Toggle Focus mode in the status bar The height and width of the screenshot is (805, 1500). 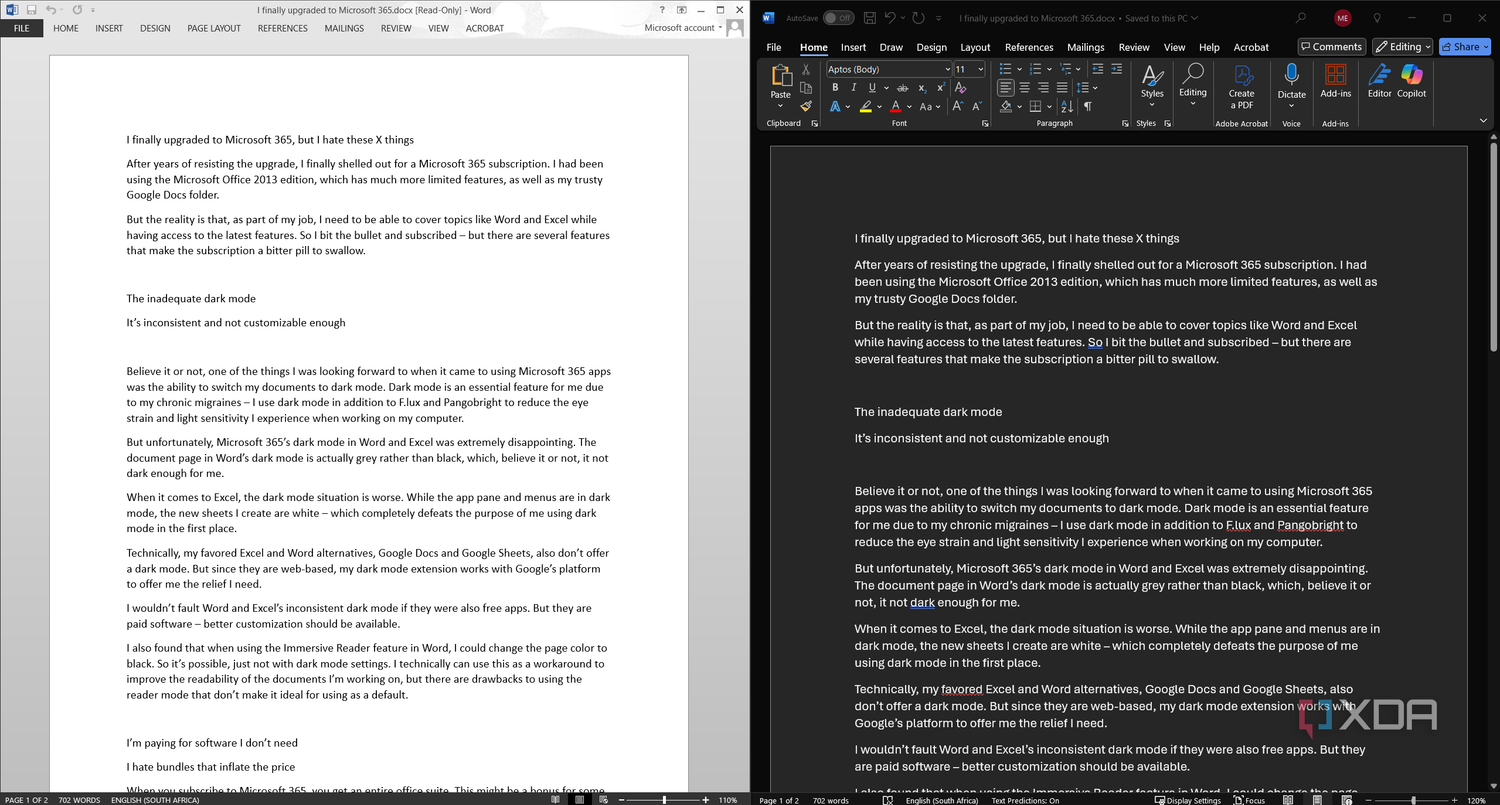(1249, 800)
